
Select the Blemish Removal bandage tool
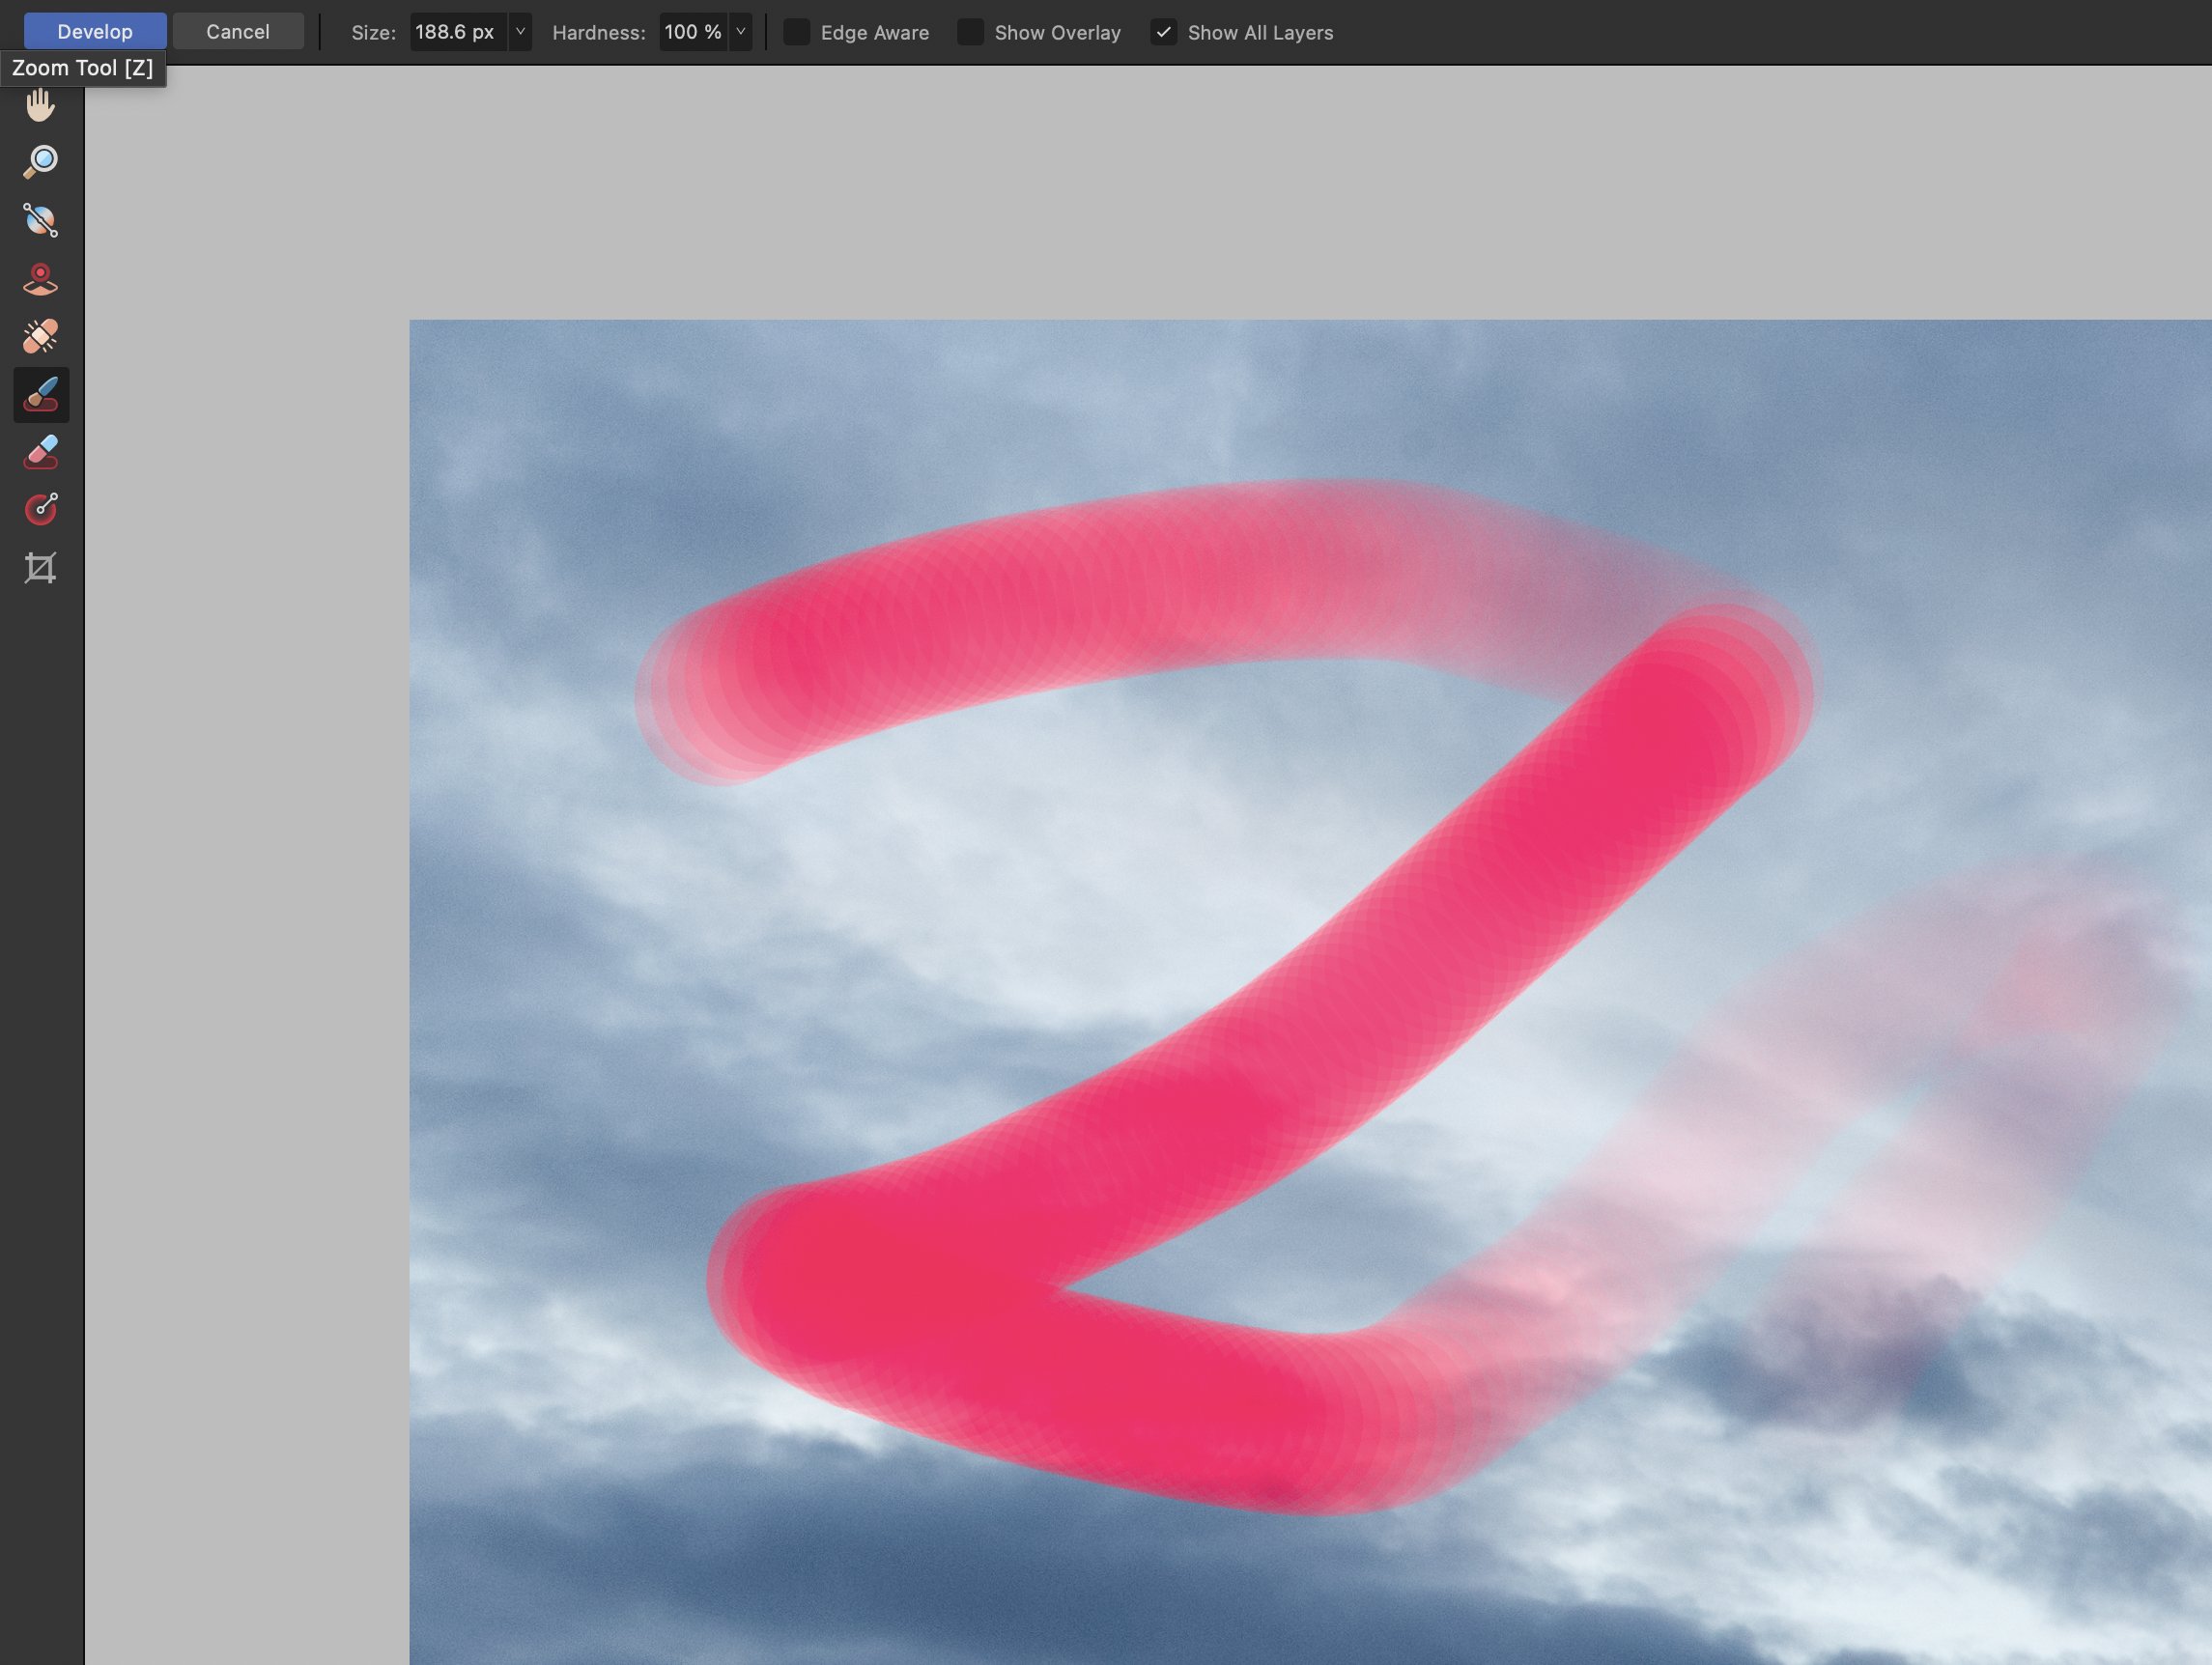point(40,336)
